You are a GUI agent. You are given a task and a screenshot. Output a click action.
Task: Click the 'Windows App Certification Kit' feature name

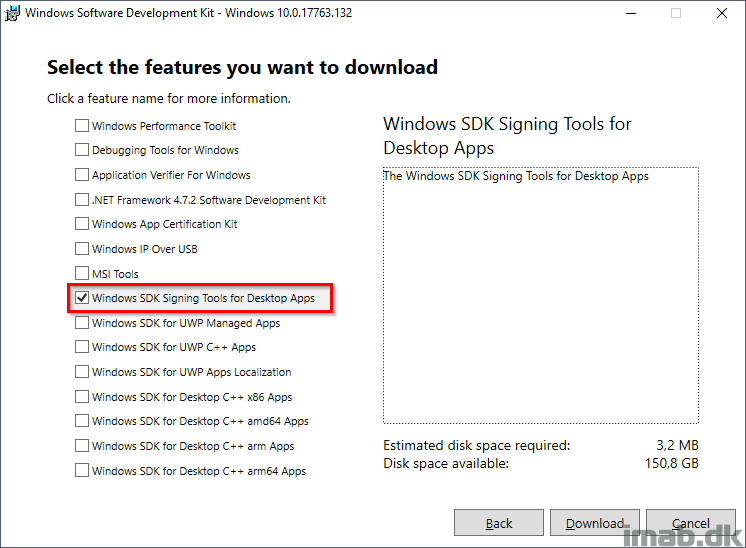[165, 224]
